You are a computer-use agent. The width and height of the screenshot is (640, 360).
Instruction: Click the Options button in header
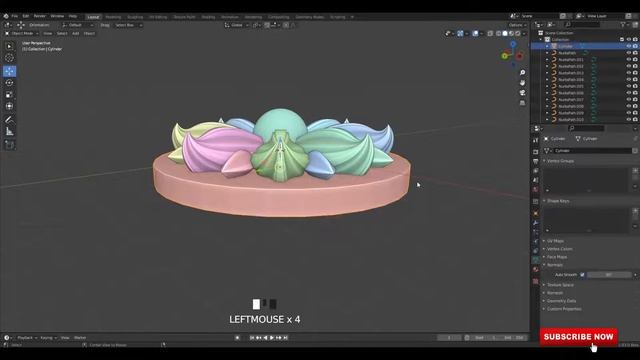tap(517, 25)
